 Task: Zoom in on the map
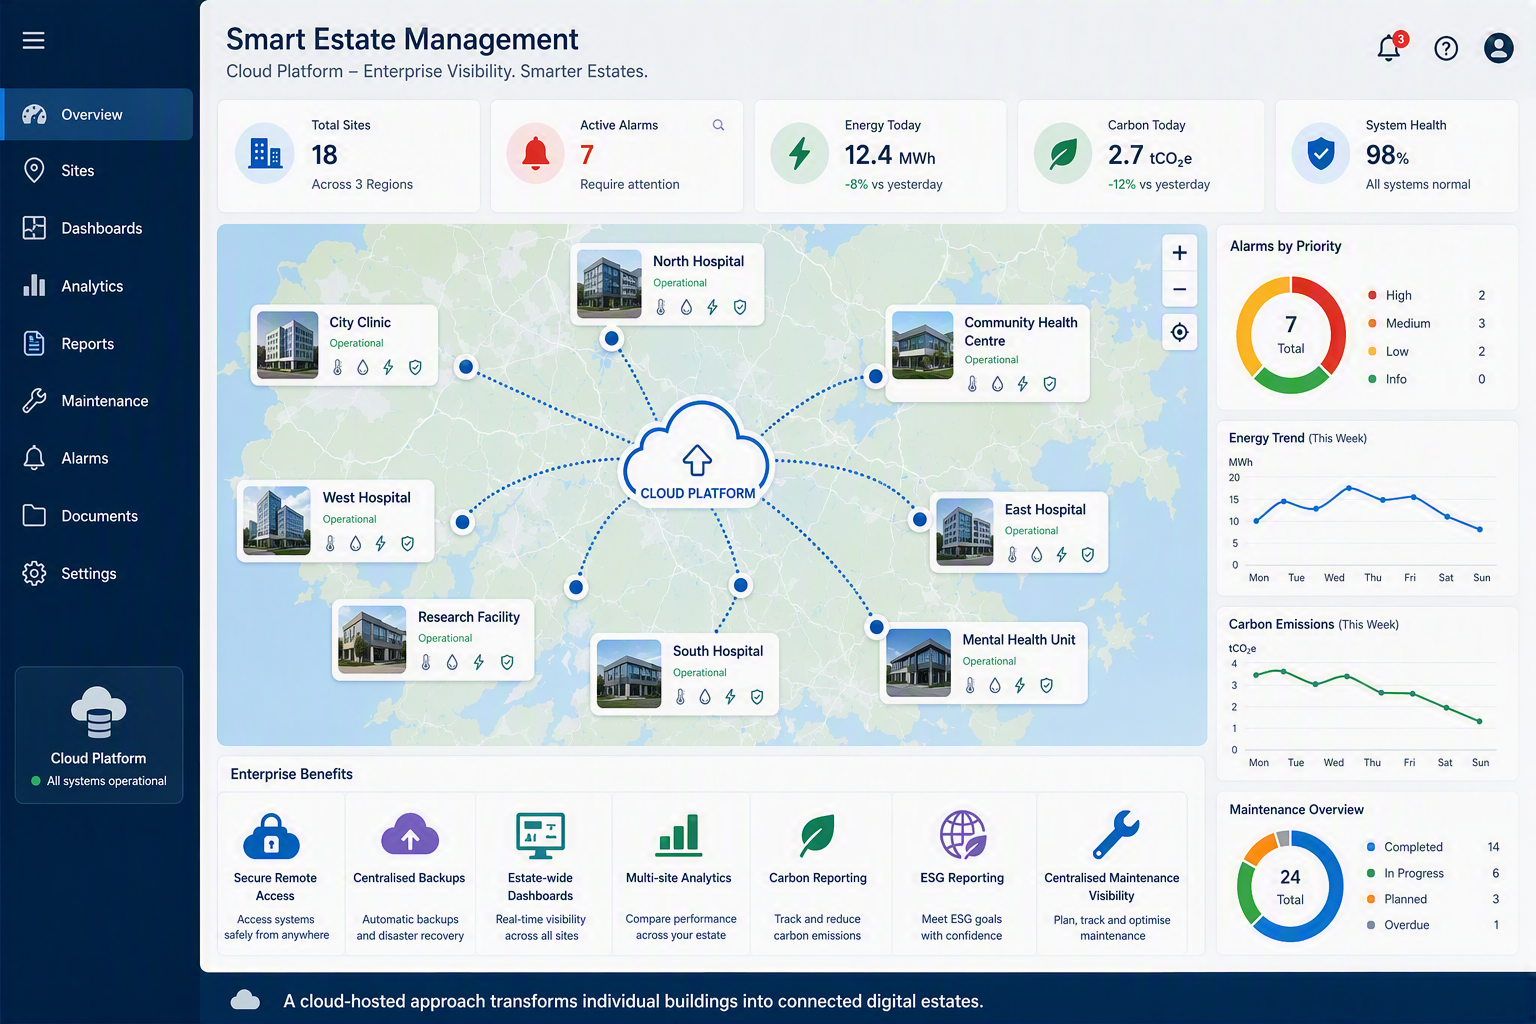coord(1180,253)
